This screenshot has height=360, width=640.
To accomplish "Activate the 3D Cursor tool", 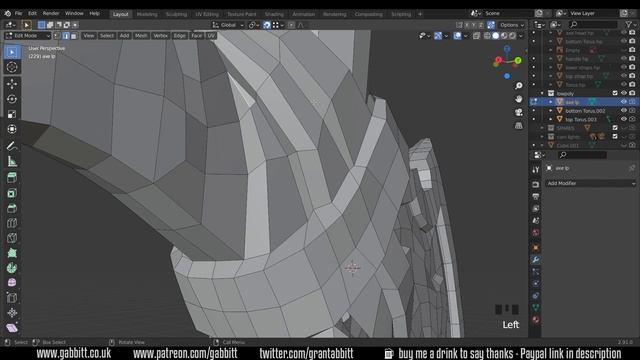I will 12,67.
